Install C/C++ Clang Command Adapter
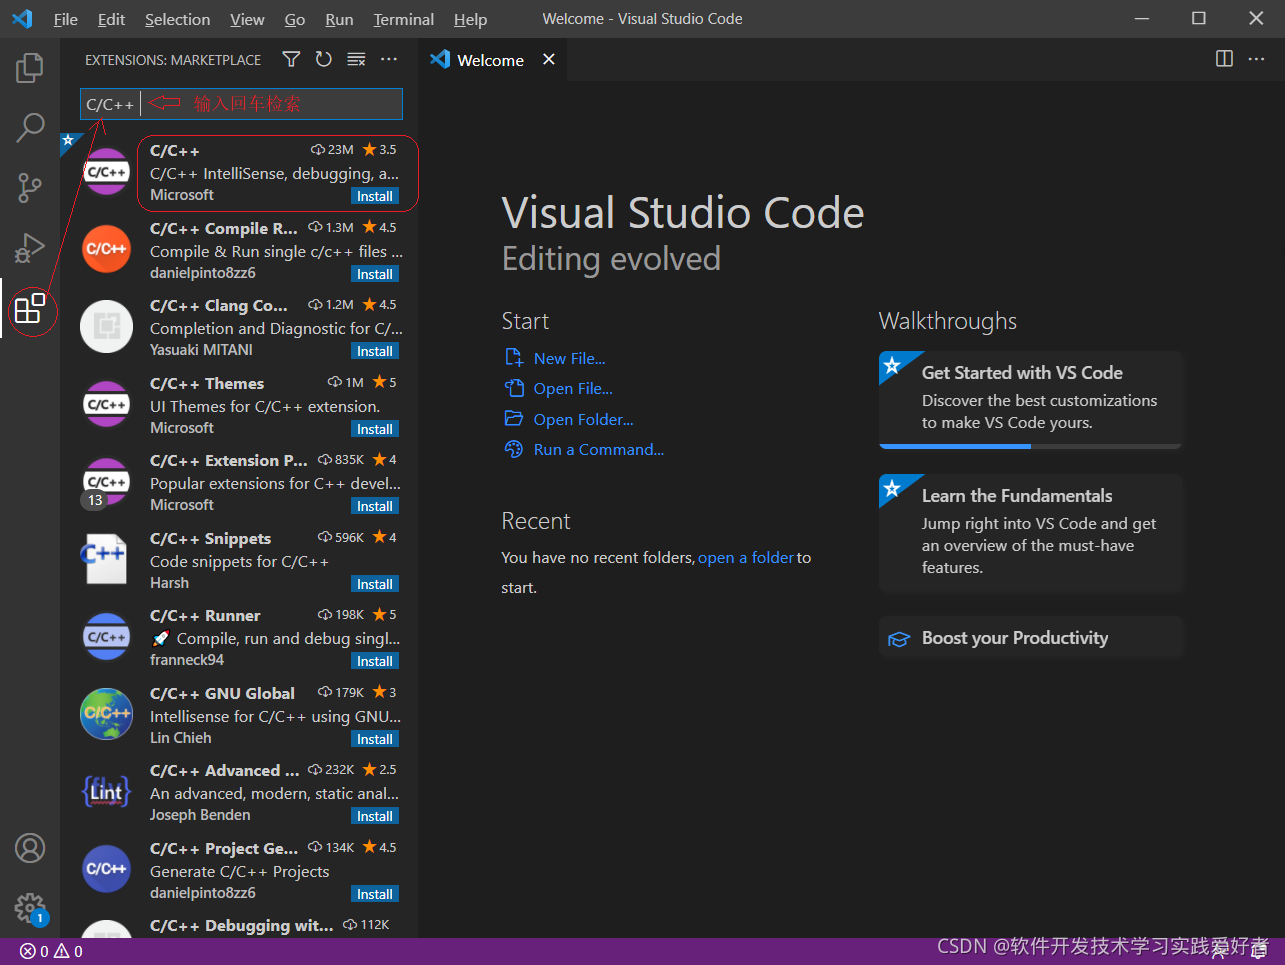Image resolution: width=1285 pixels, height=965 pixels. 375,351
